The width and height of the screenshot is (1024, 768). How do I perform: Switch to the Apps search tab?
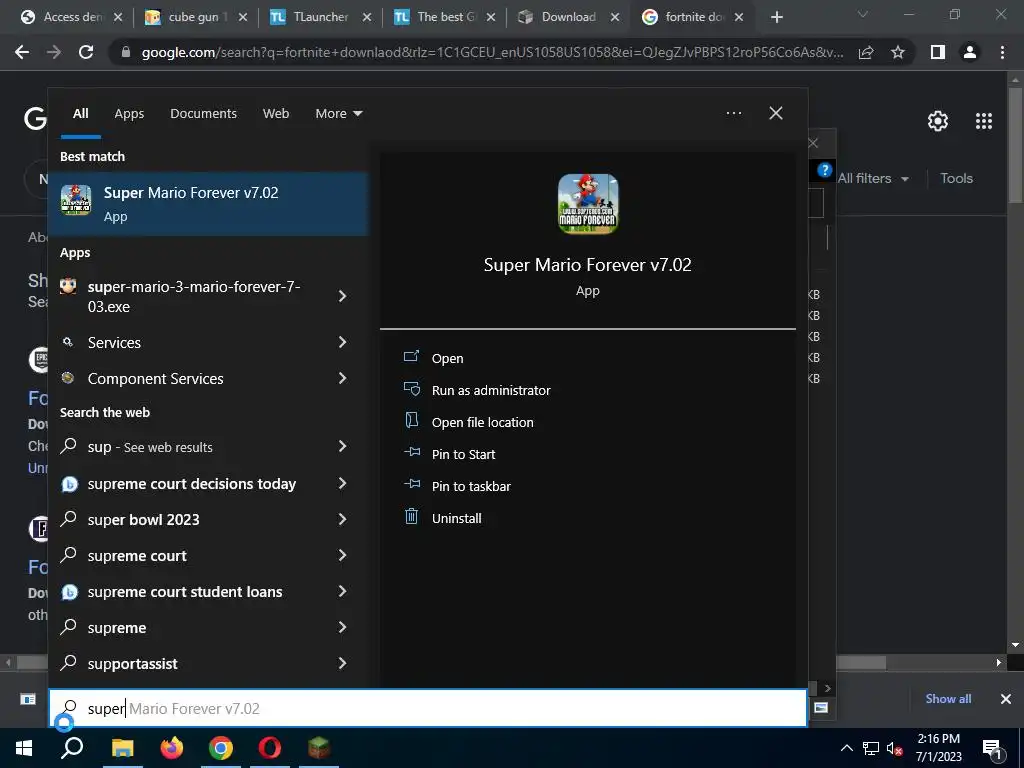point(129,114)
